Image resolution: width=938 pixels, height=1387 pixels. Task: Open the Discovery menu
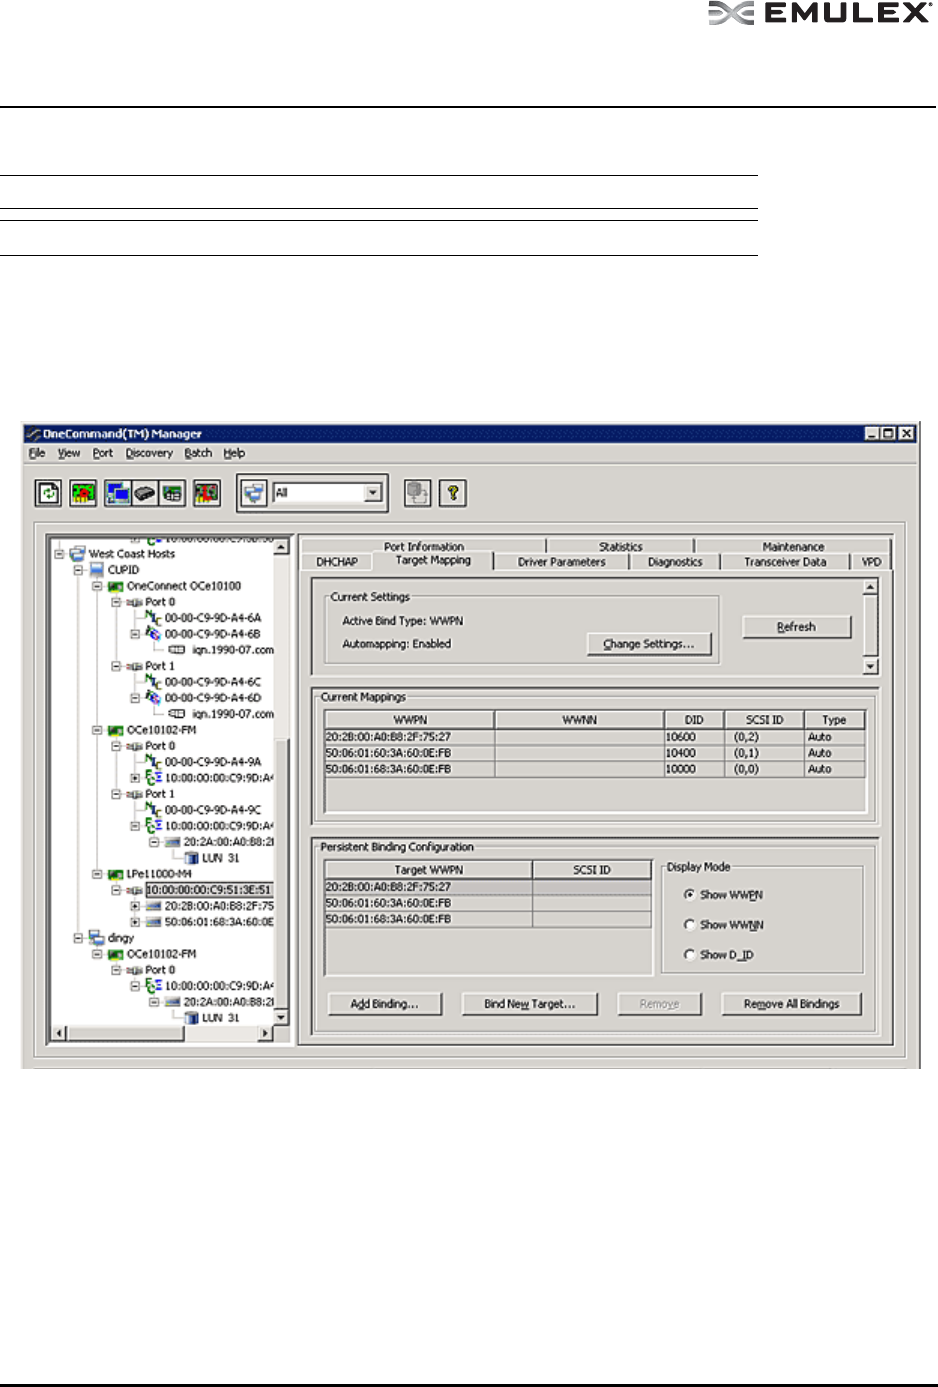point(149,453)
